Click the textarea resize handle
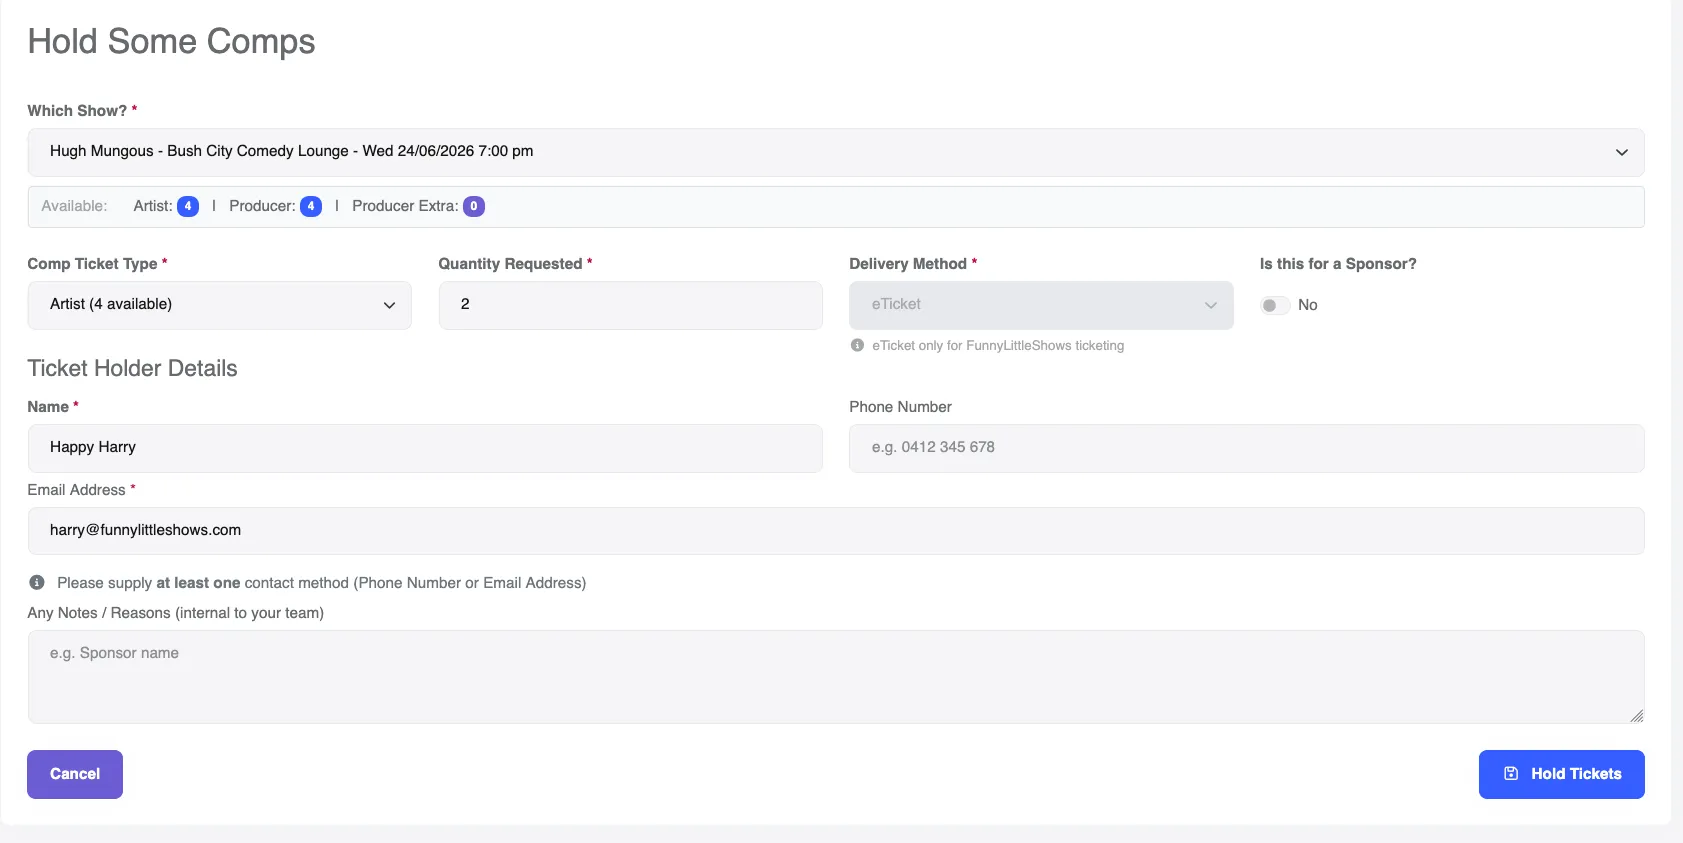The height and width of the screenshot is (843, 1683). 1636,715
